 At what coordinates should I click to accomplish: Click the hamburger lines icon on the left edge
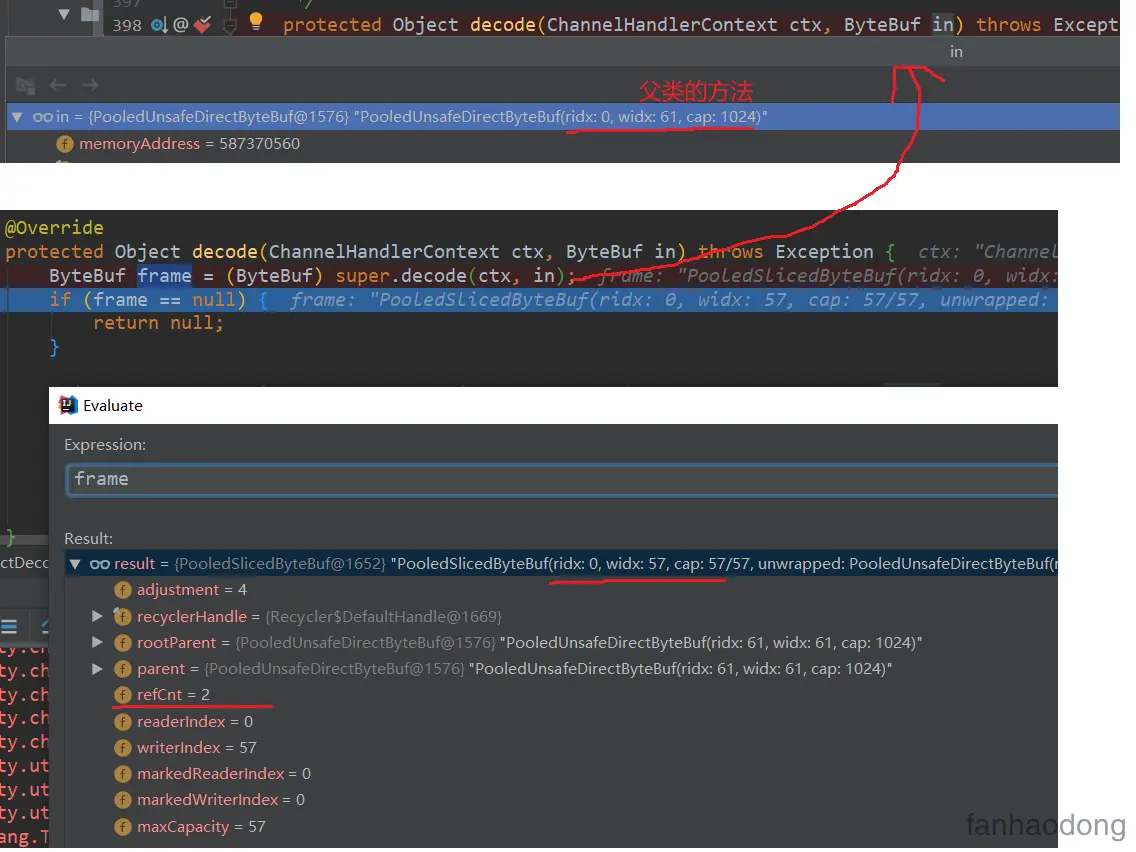[9, 627]
